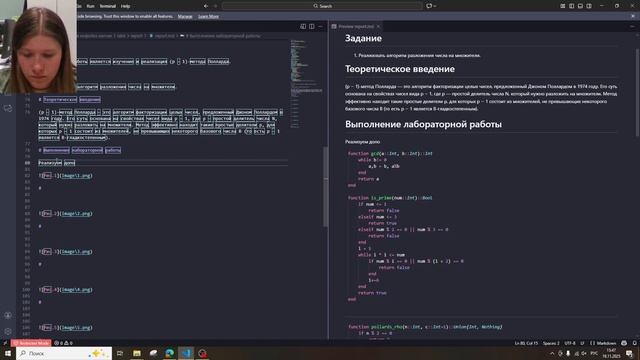Open Microsoft Edge from the taskbar
This screenshot has height=360, width=640.
170,353
